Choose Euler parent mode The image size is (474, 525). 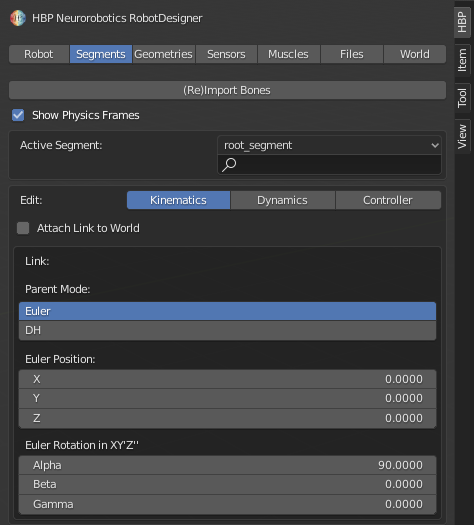pyautogui.click(x=227, y=311)
